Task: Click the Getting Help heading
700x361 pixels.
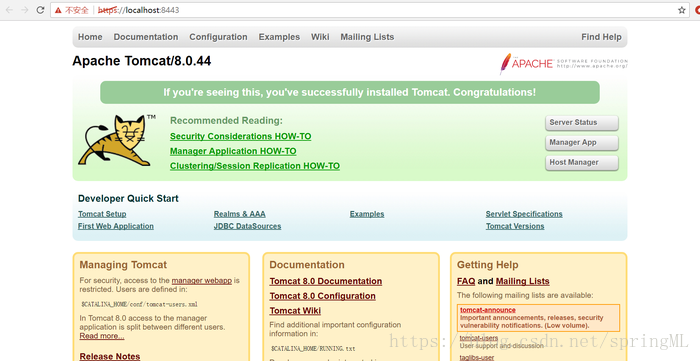Action: click(488, 265)
